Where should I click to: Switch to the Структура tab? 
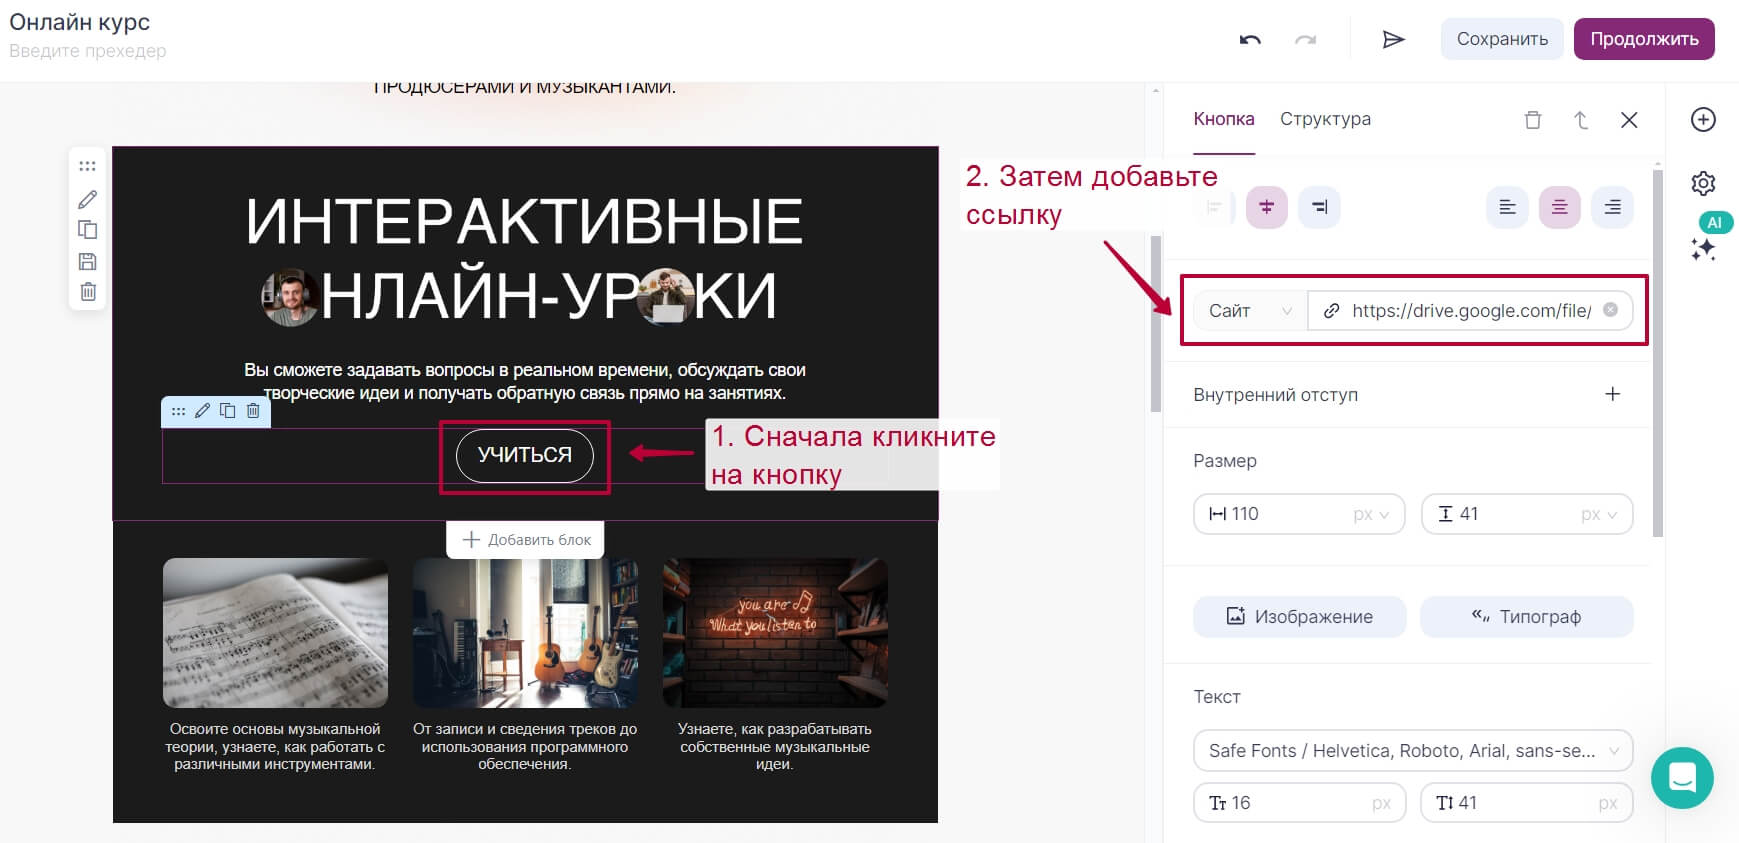tap(1325, 119)
